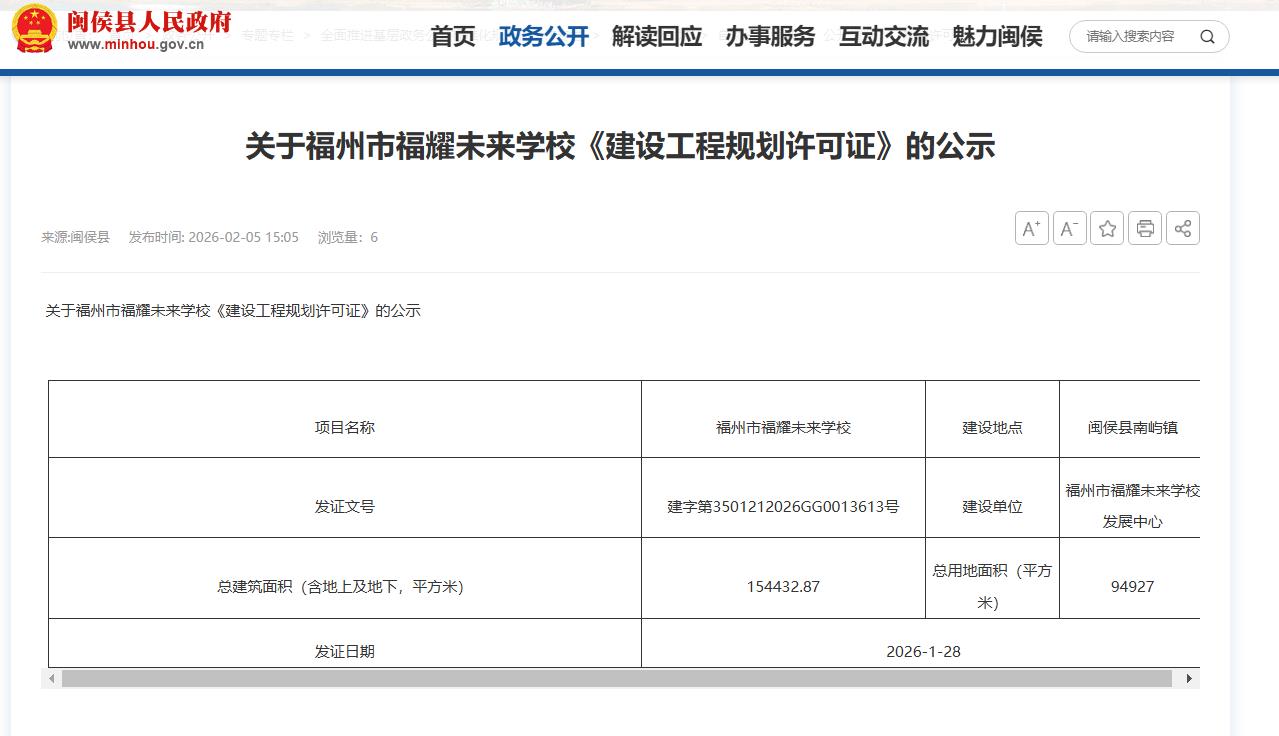Open the 政务公开 menu item
1279x736 pixels.
click(544, 37)
